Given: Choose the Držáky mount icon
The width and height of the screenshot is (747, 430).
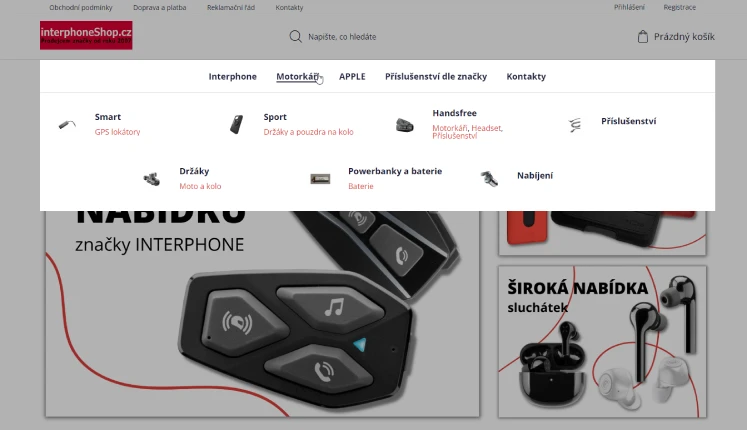Looking at the screenshot, I should click(151, 179).
